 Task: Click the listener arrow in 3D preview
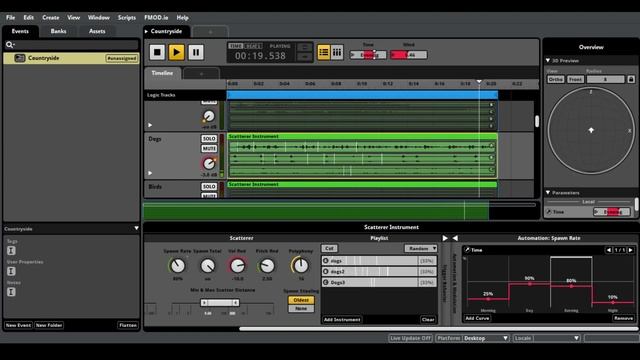coord(591,130)
